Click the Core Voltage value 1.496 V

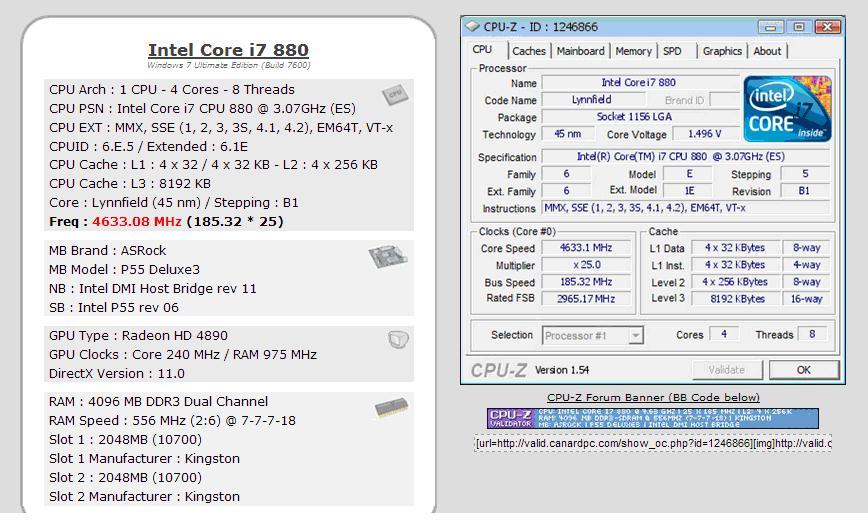point(705,134)
